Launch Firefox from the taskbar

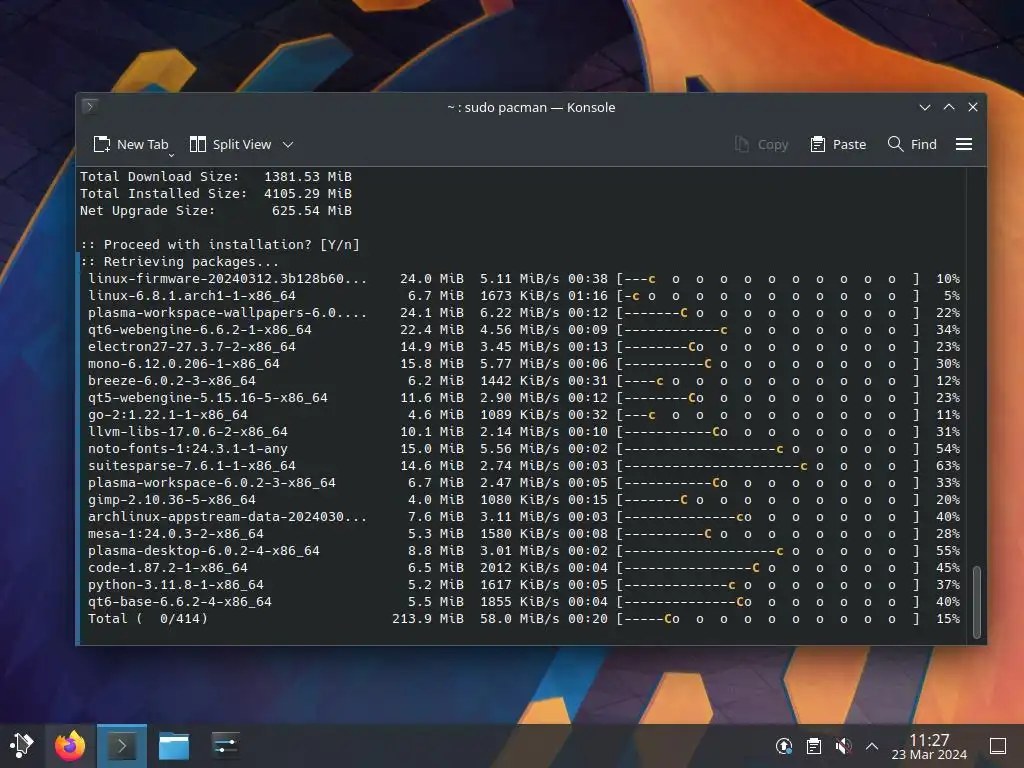[x=70, y=745]
